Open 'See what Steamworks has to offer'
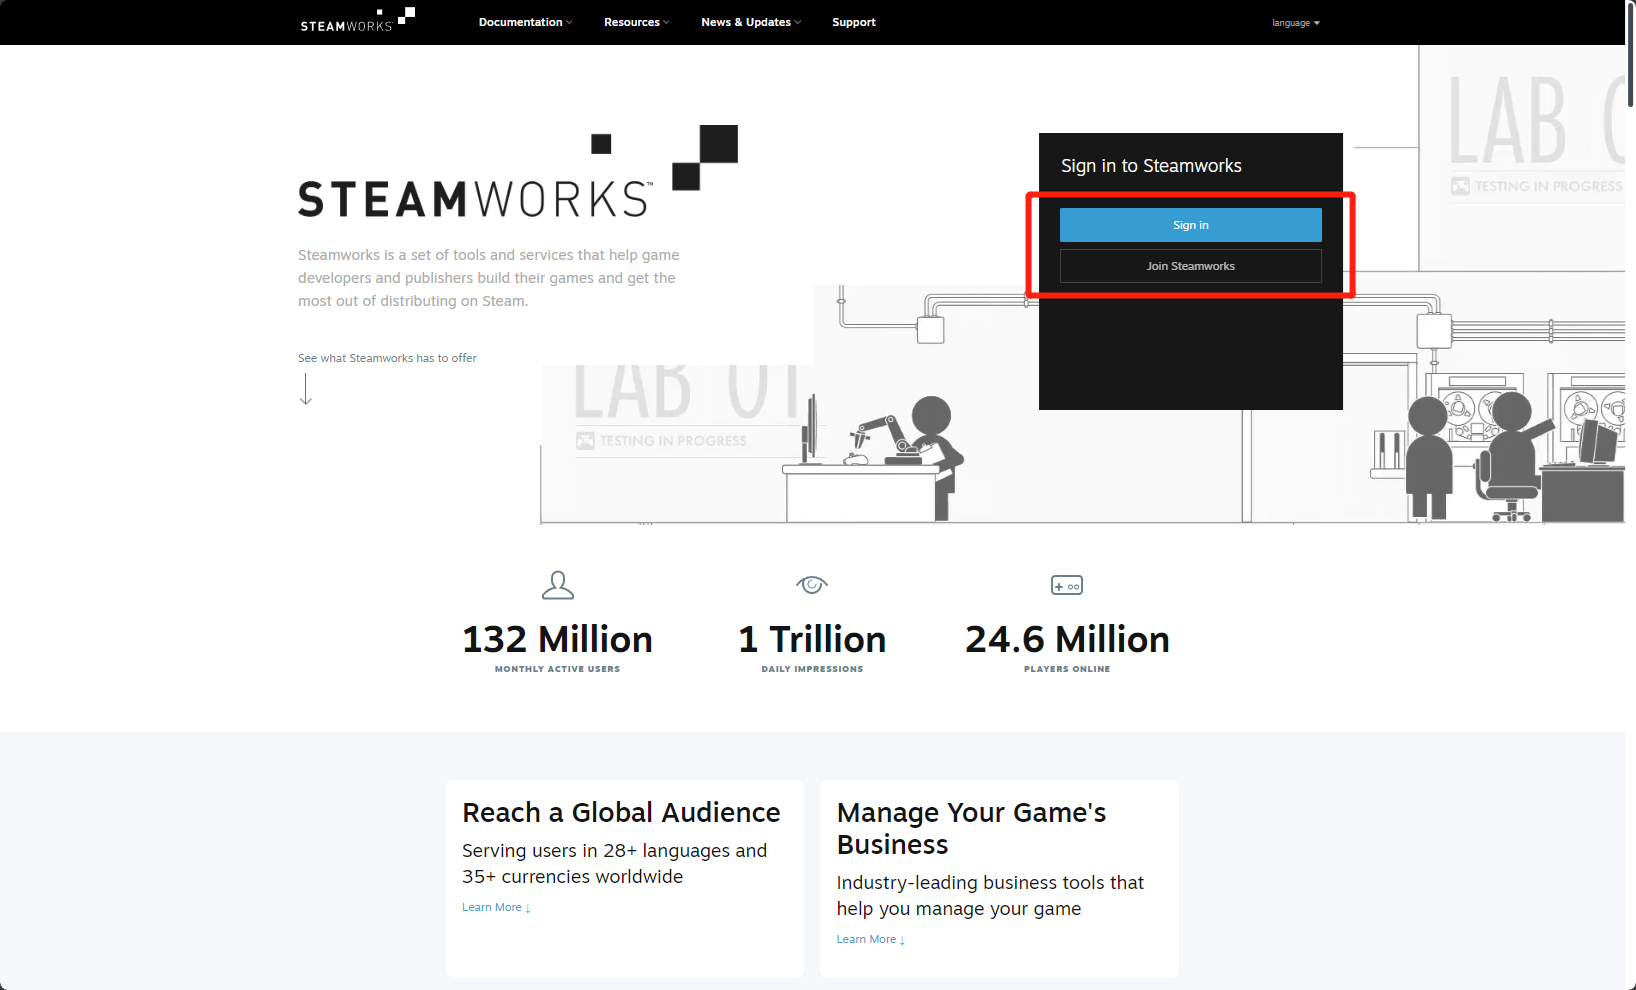Viewport: 1636px width, 990px height. pyautogui.click(x=387, y=357)
